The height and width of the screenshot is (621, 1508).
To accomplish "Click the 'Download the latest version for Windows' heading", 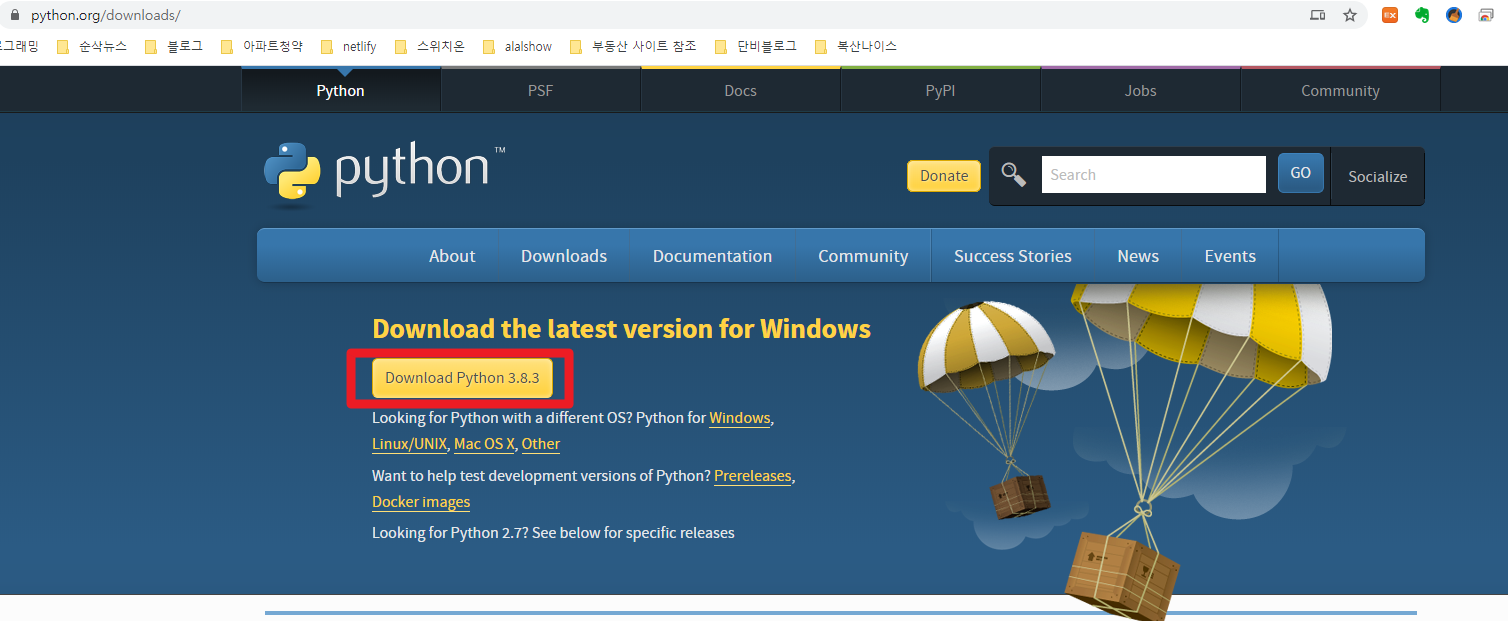I will (621, 329).
